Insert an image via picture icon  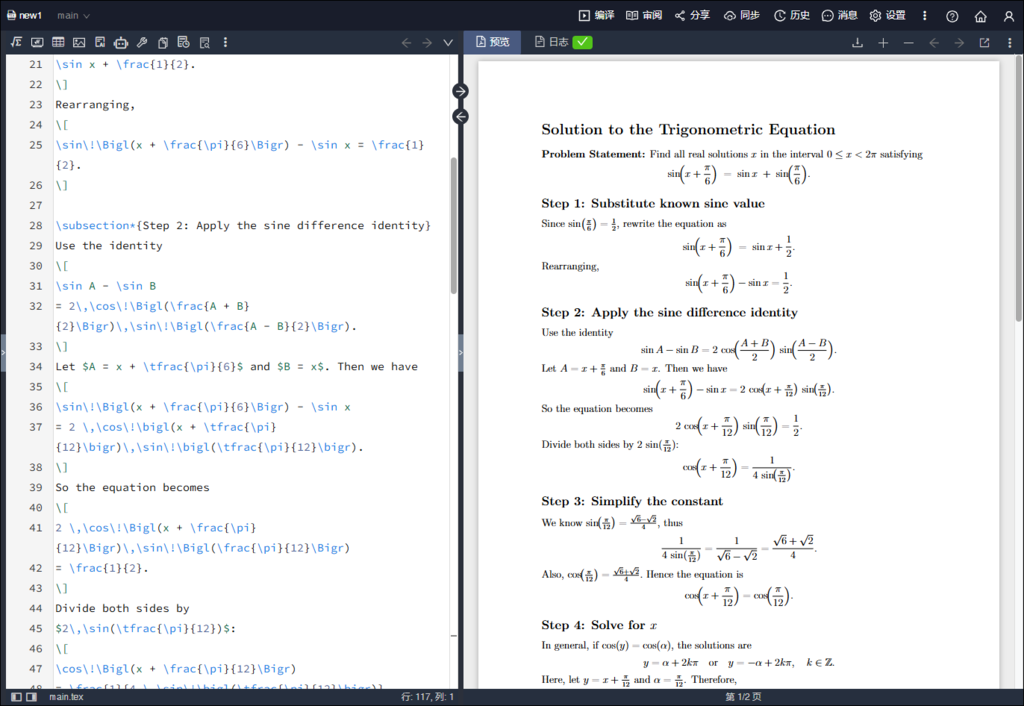point(79,42)
